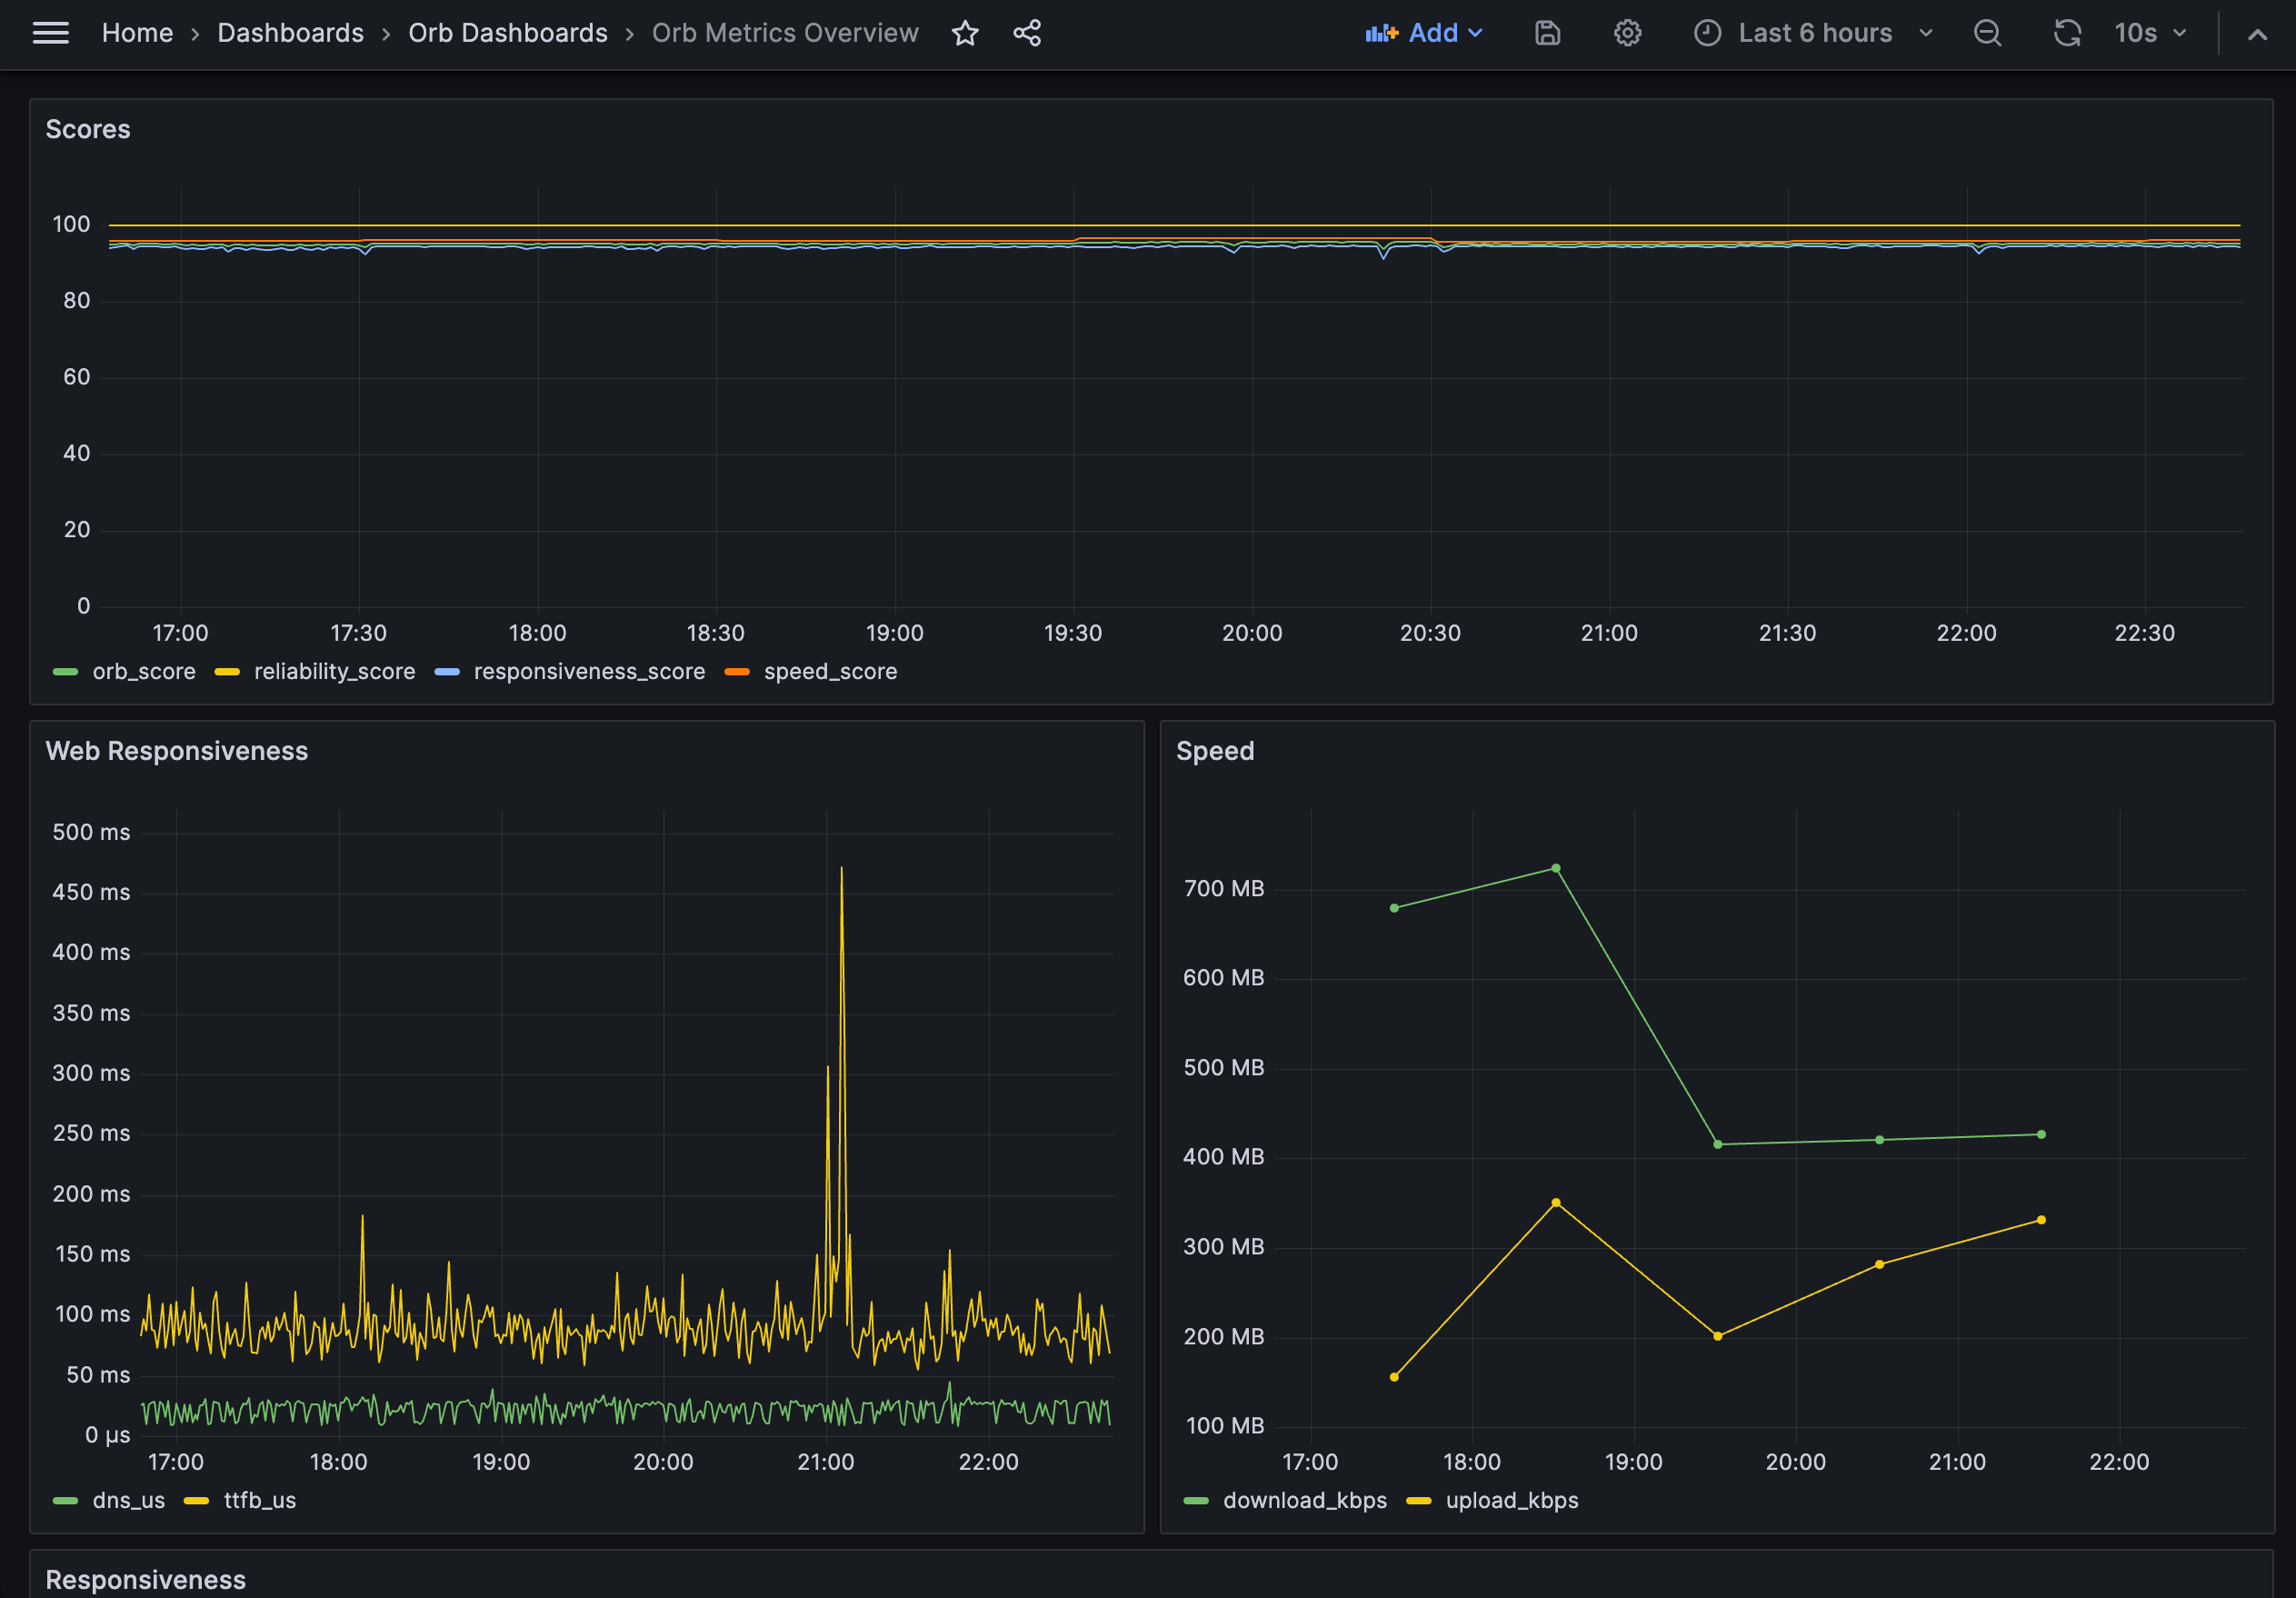Screen dimensions: 2296x1598
Task: Save the dashboard
Action: 1546,33
